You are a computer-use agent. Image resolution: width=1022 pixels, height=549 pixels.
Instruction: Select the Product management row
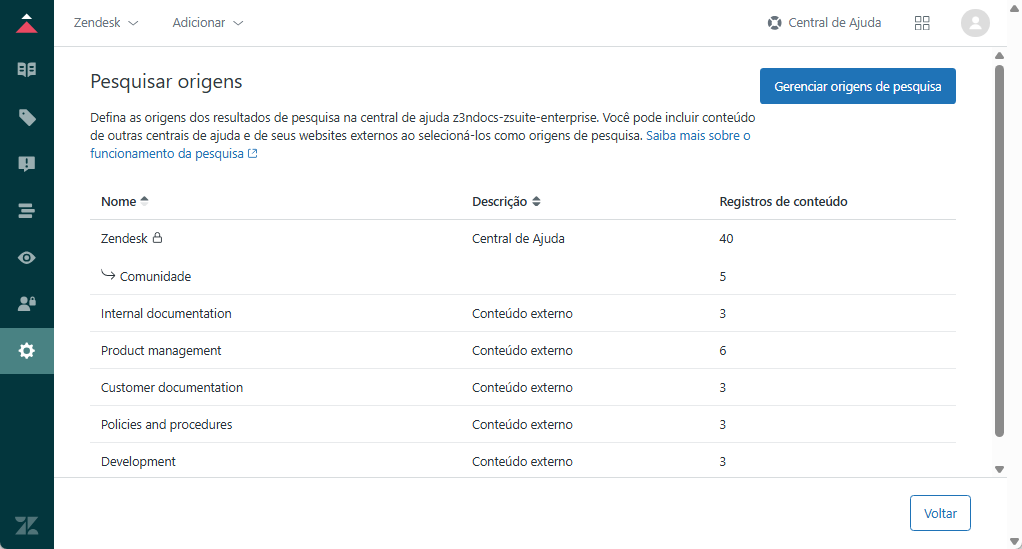pyautogui.click(x=161, y=351)
